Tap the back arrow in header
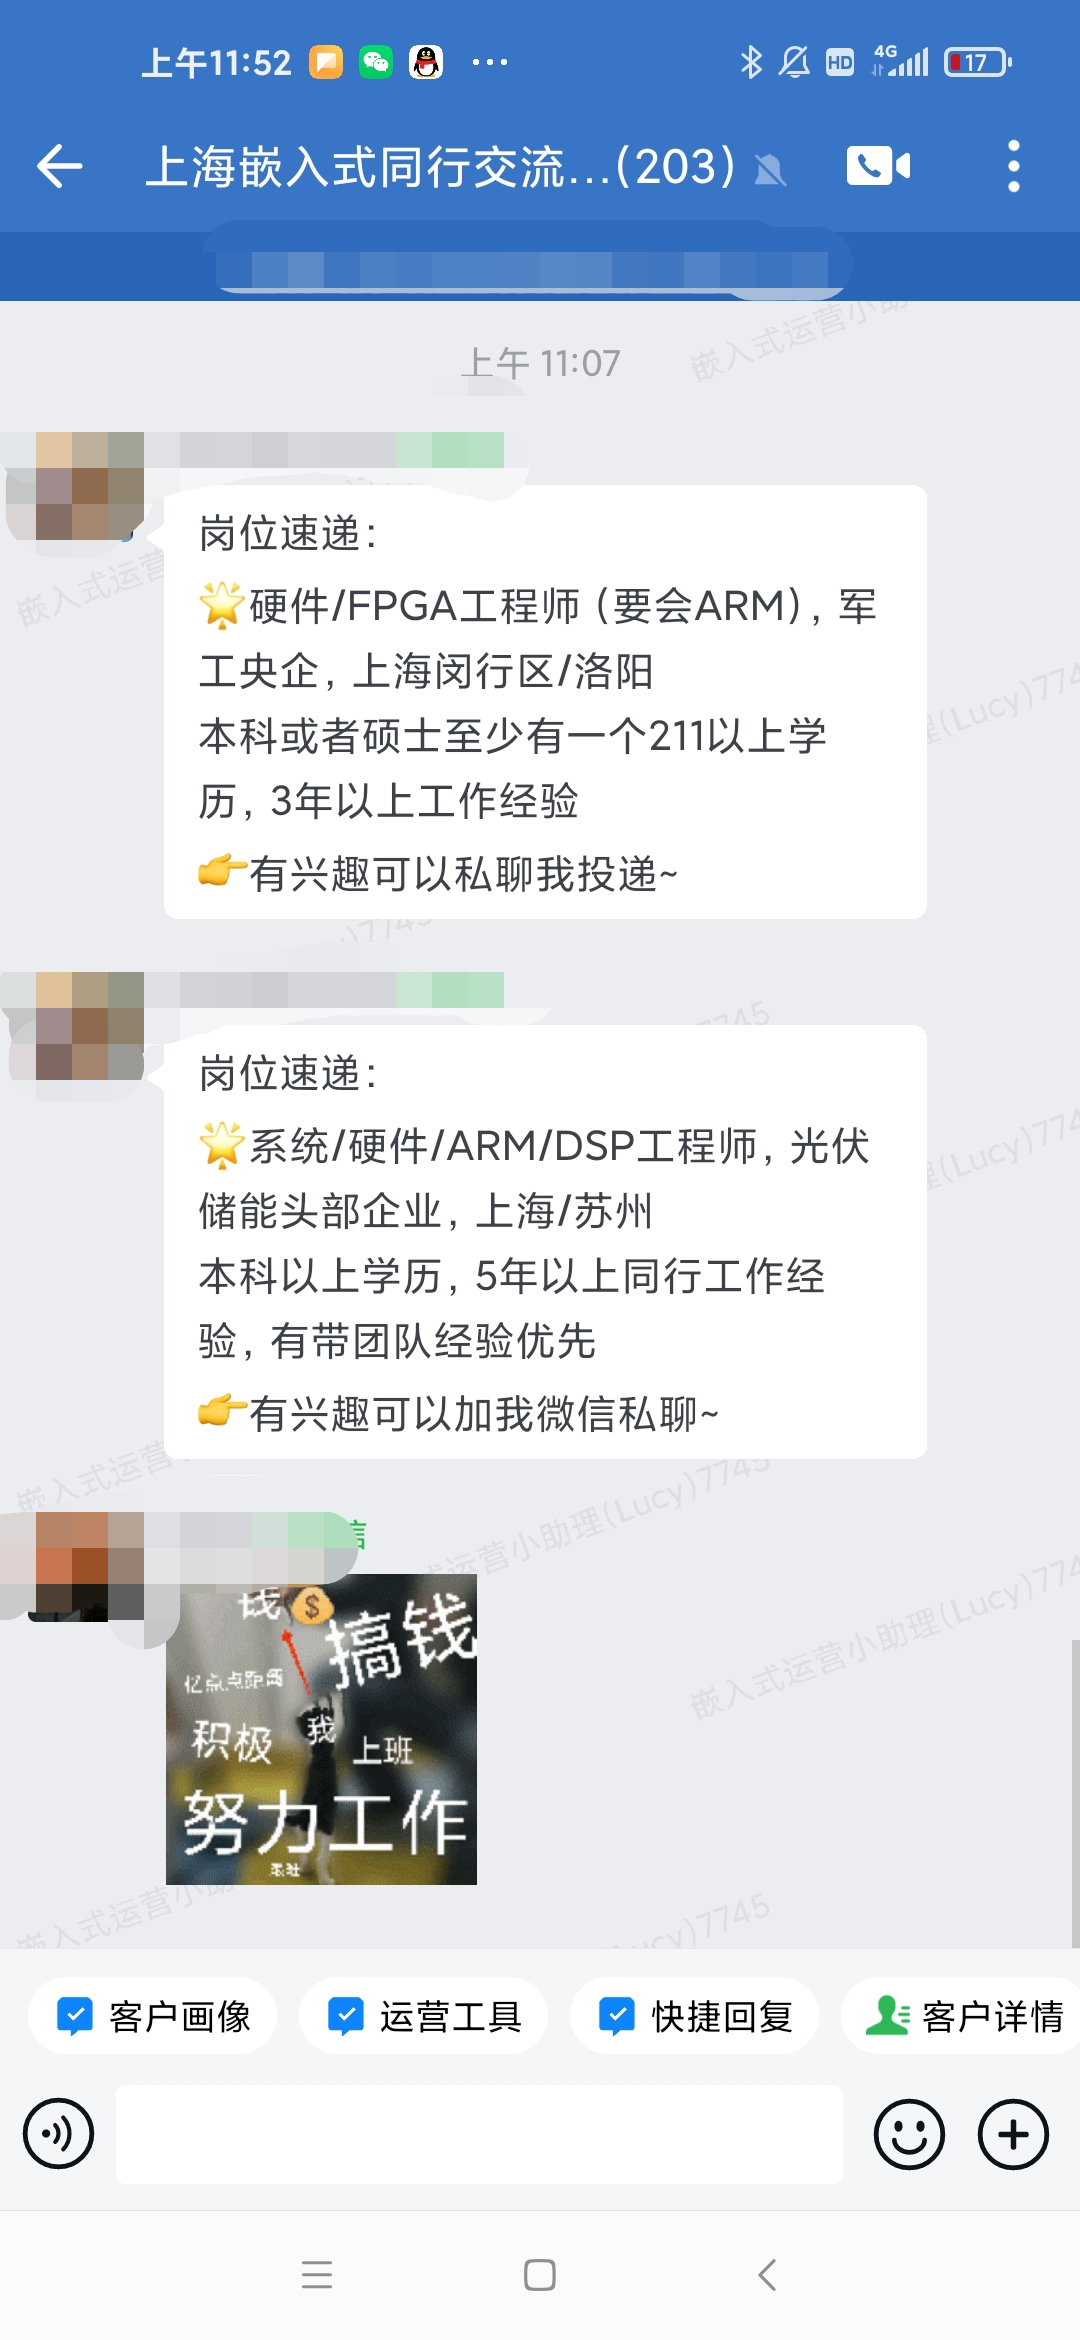 (x=59, y=166)
